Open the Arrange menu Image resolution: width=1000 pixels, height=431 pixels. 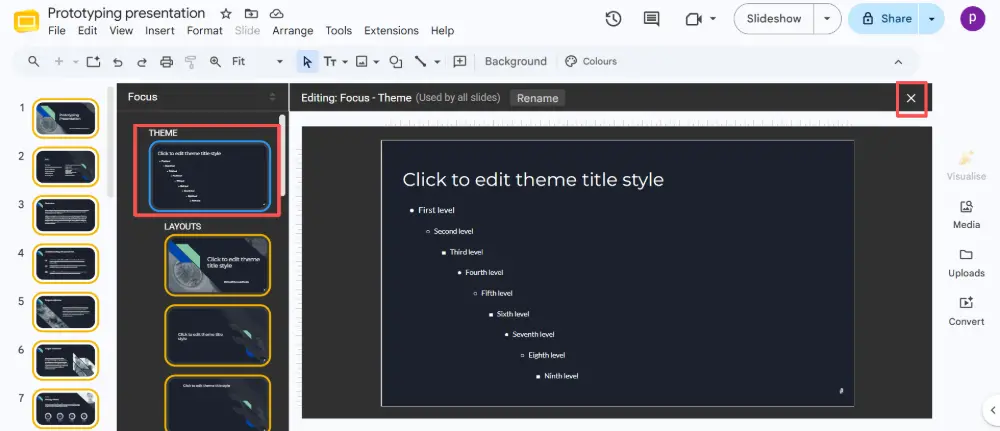click(x=293, y=31)
